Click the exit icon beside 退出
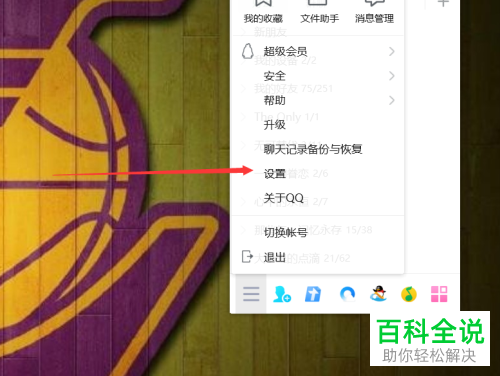500x376 pixels. click(x=247, y=256)
